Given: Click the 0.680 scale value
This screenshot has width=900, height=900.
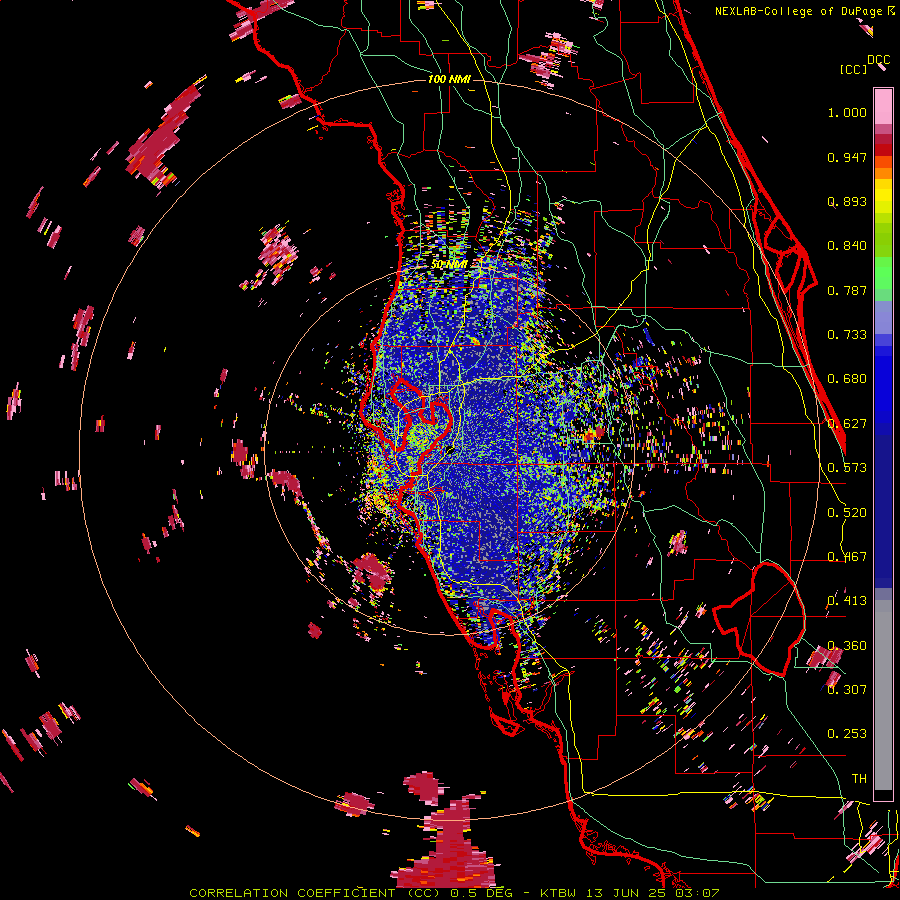Looking at the screenshot, I should (x=847, y=379).
